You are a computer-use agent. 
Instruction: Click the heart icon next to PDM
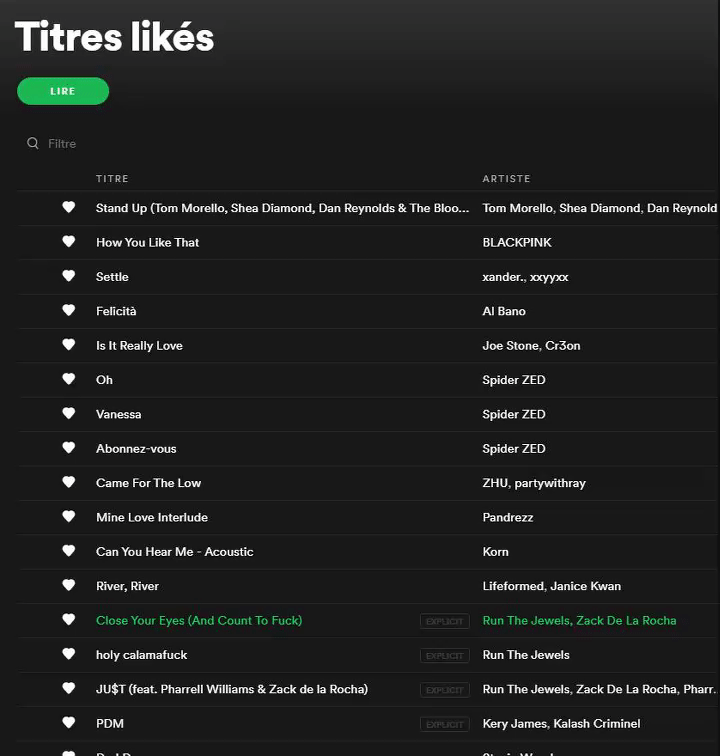tap(68, 723)
